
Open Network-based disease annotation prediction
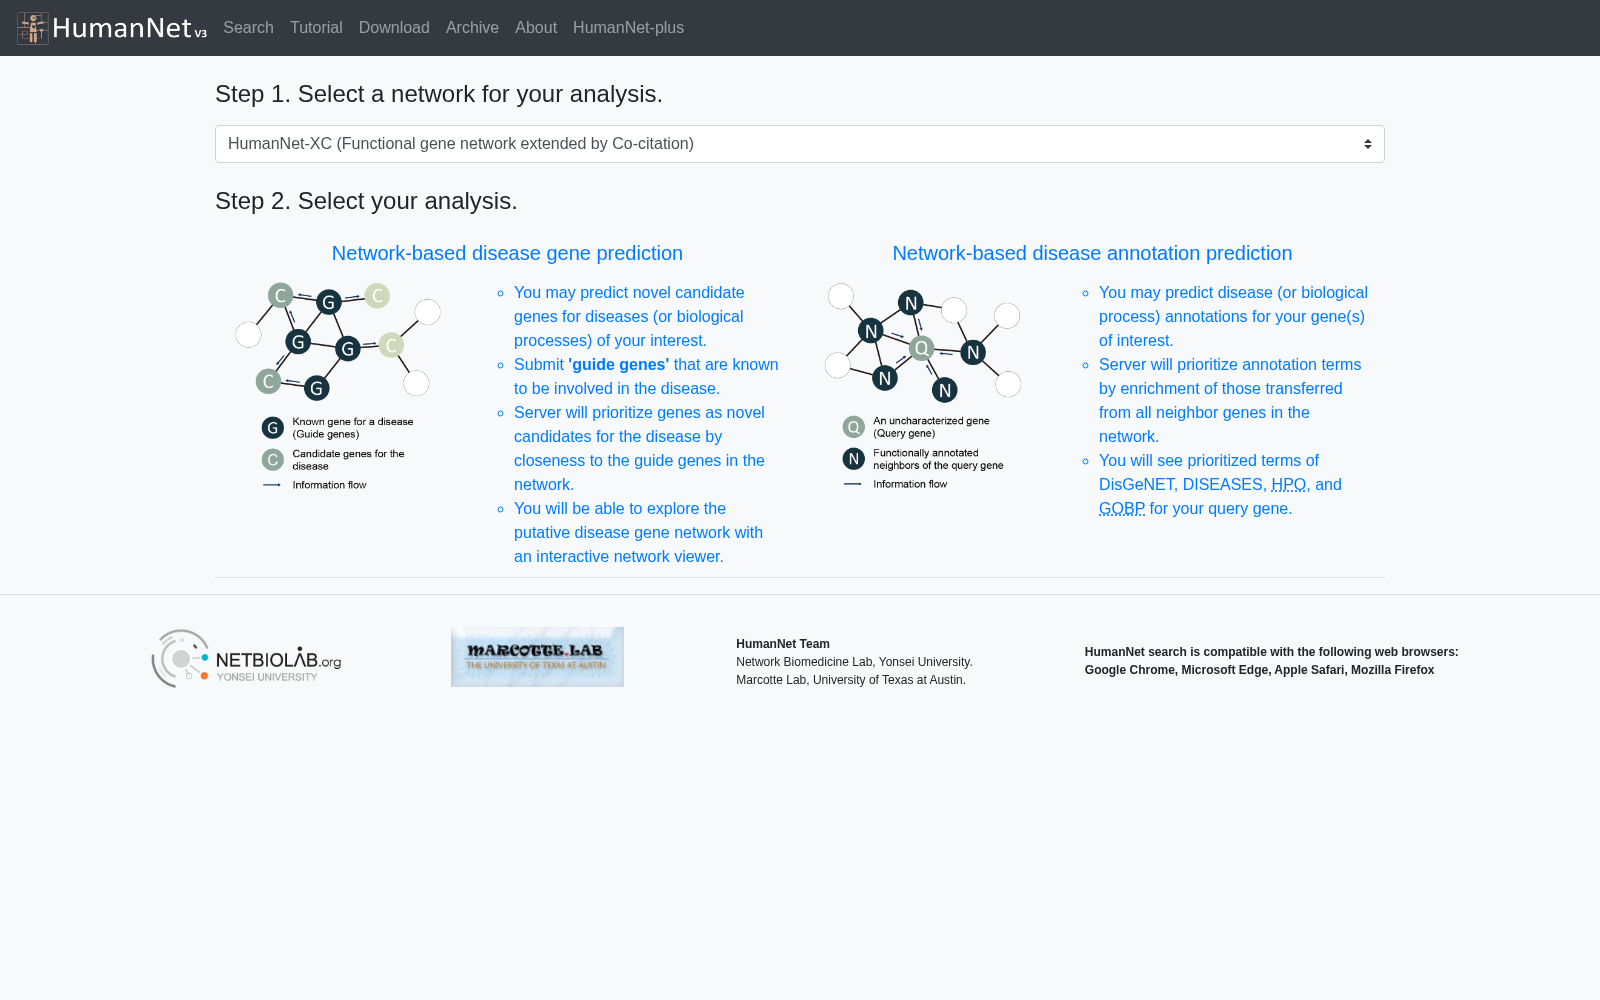click(1092, 253)
